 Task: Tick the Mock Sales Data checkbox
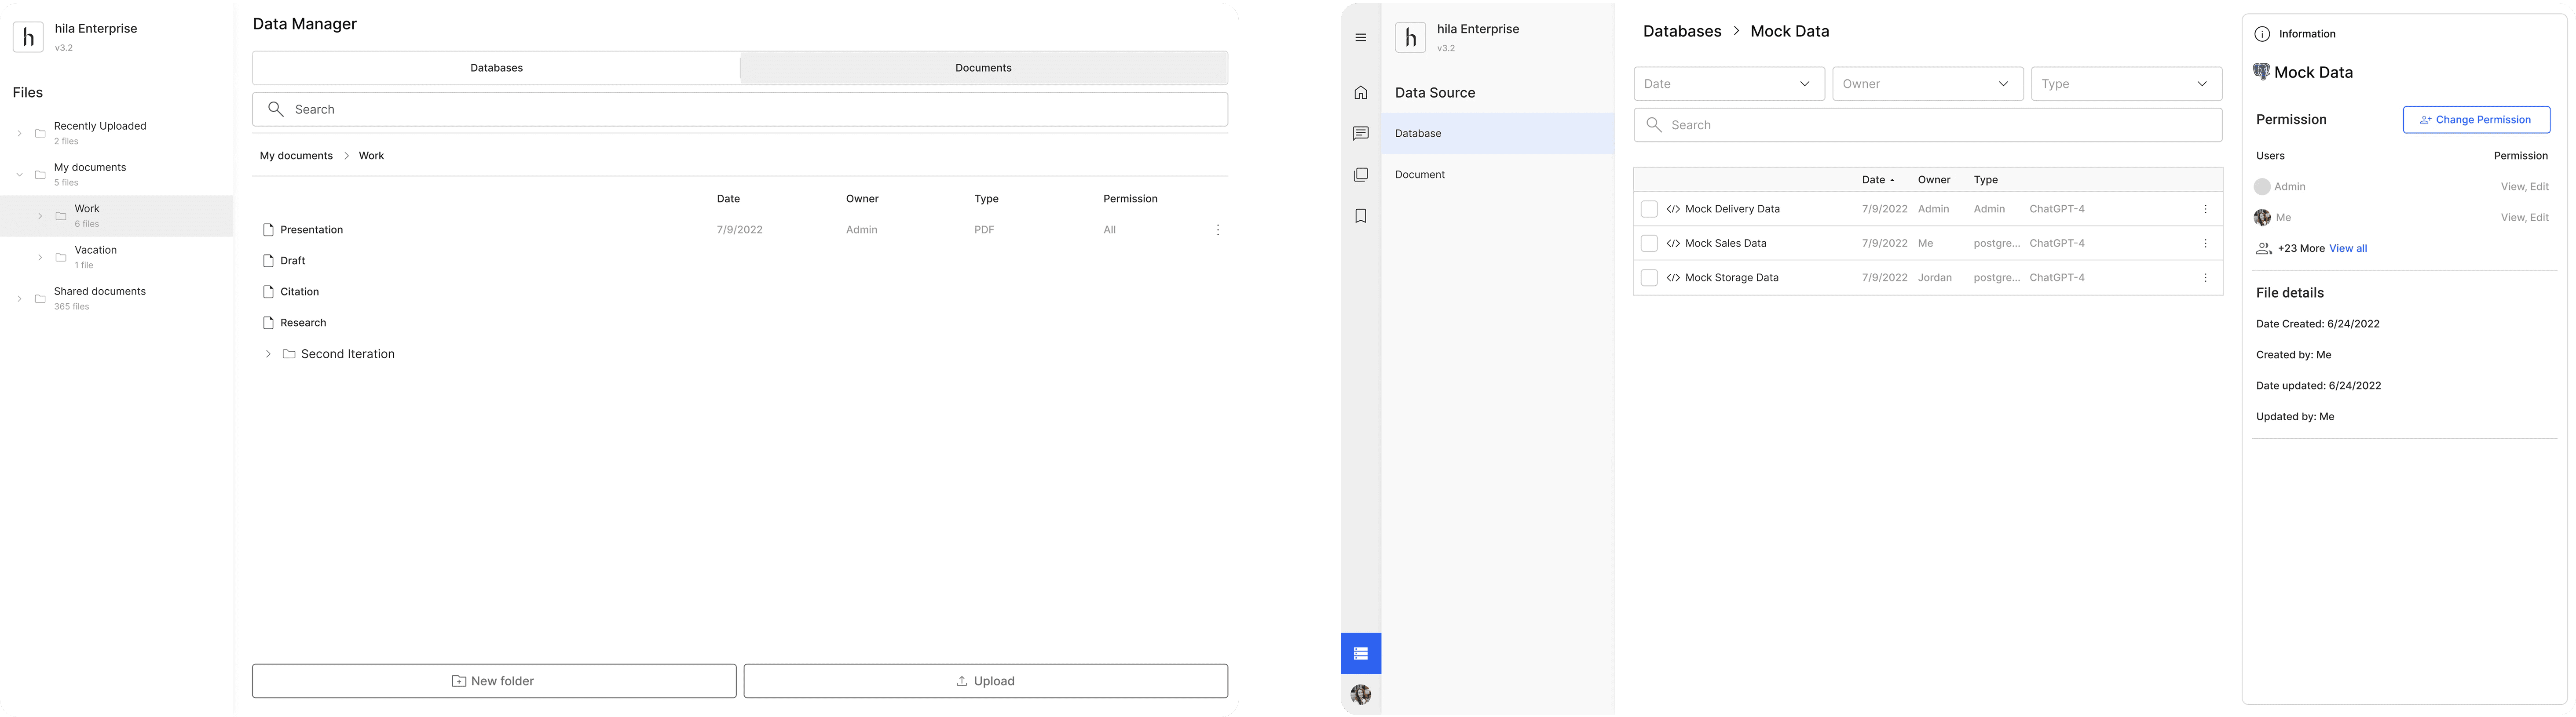(1649, 243)
